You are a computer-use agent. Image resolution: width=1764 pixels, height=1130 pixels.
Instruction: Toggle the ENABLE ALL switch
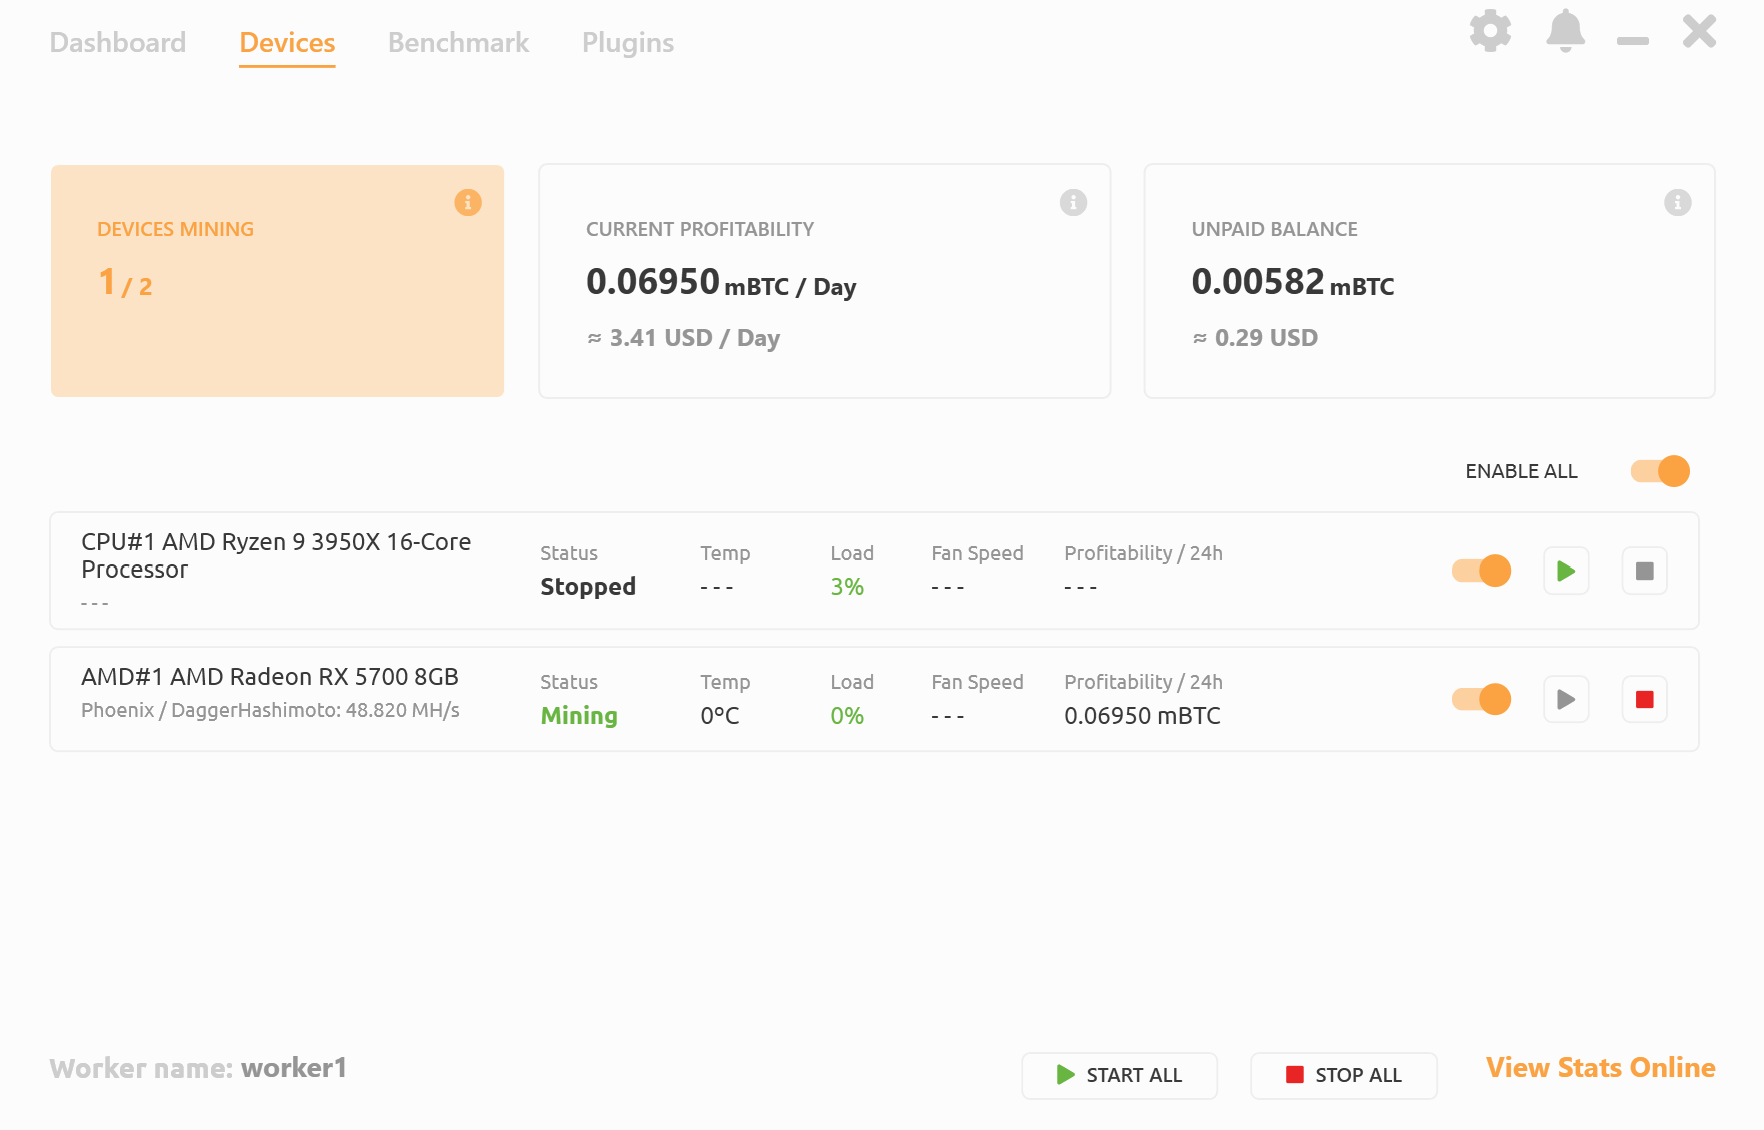pos(1657,470)
